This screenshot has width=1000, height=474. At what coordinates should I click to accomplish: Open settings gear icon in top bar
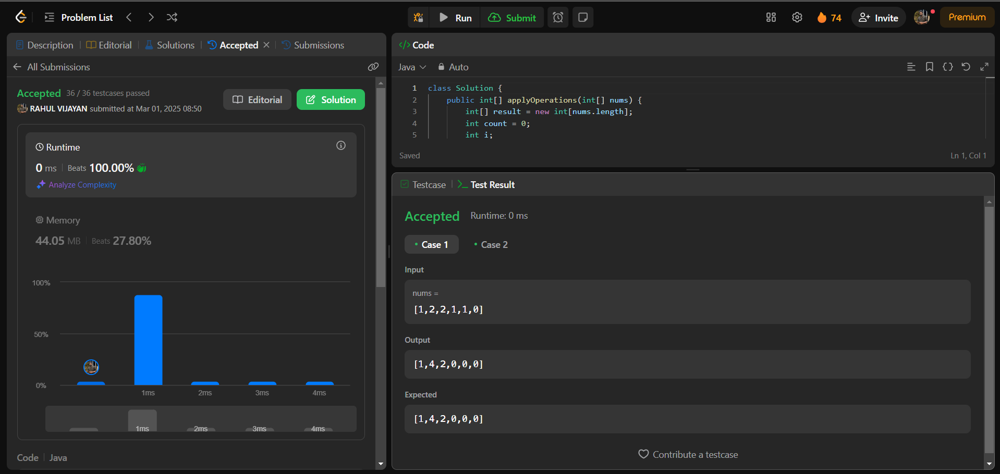pos(797,17)
